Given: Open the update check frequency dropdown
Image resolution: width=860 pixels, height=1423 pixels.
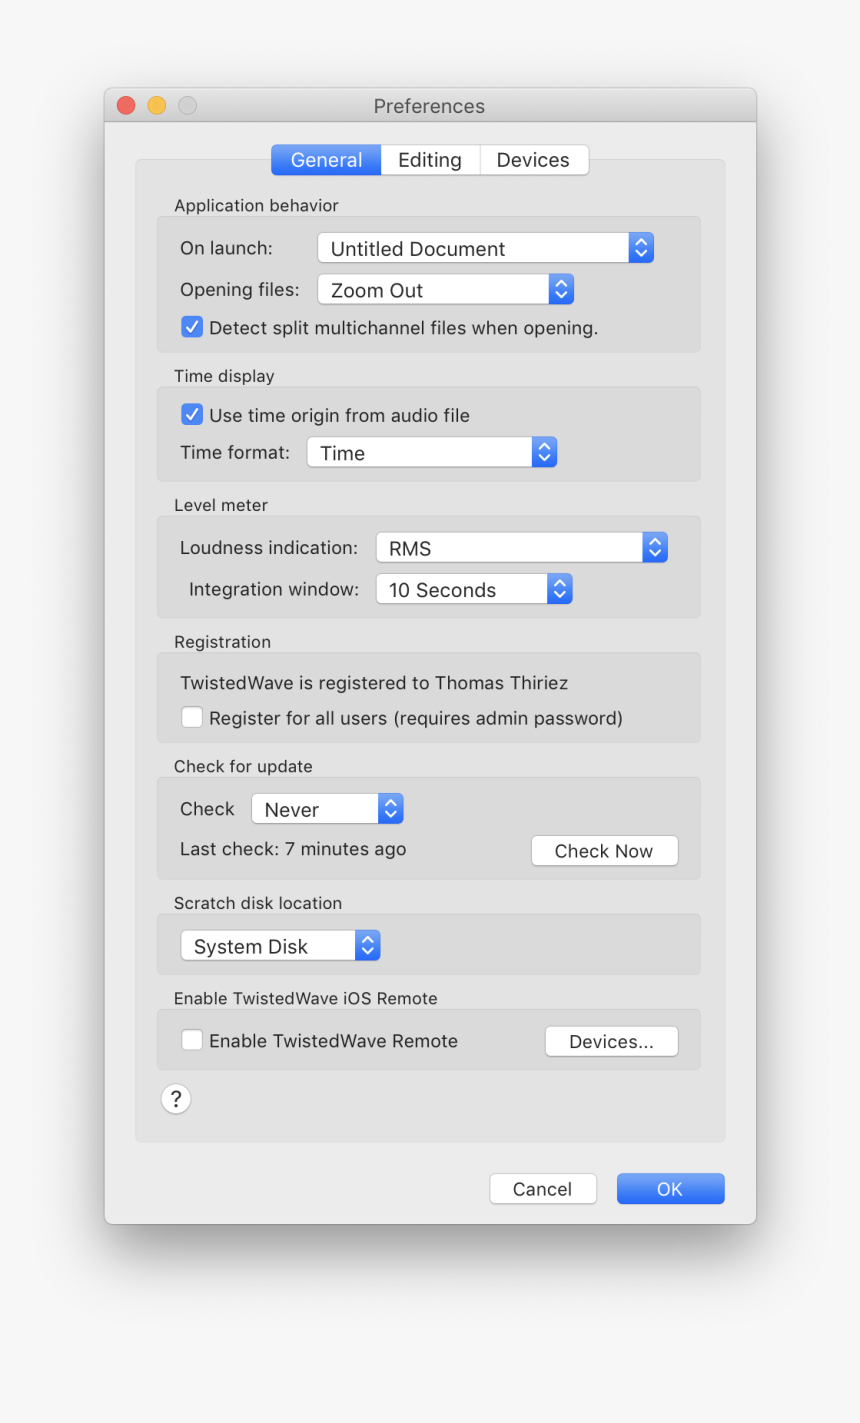Looking at the screenshot, I should (327, 808).
